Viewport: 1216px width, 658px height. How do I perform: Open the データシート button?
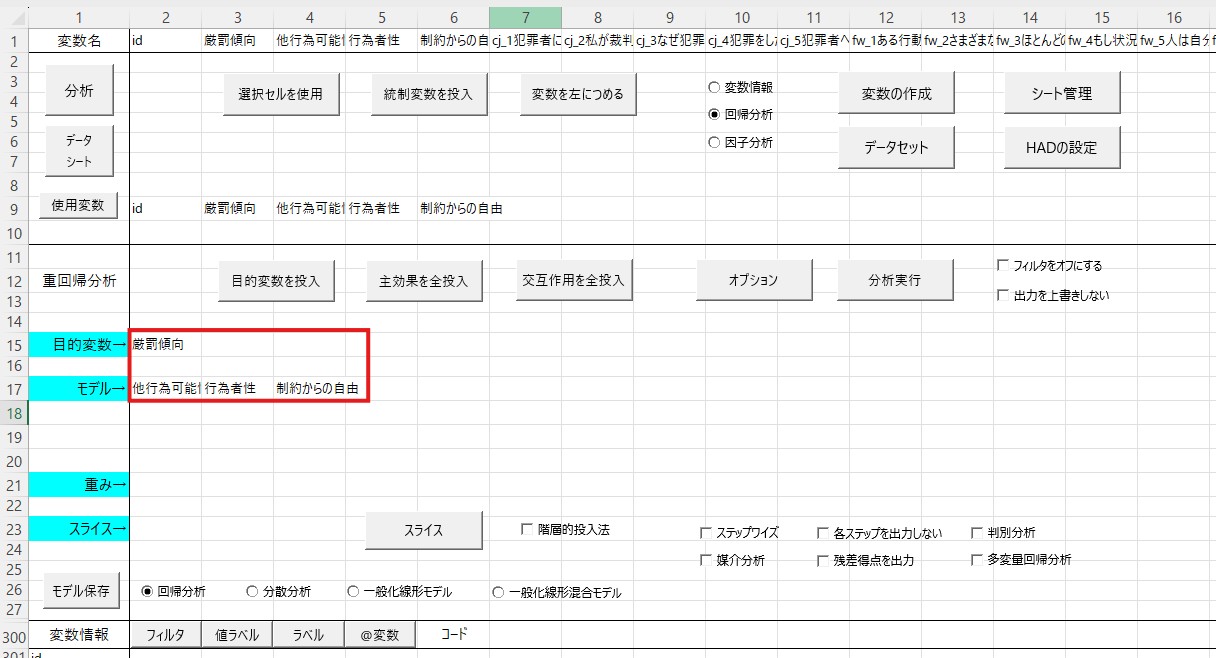(79, 150)
